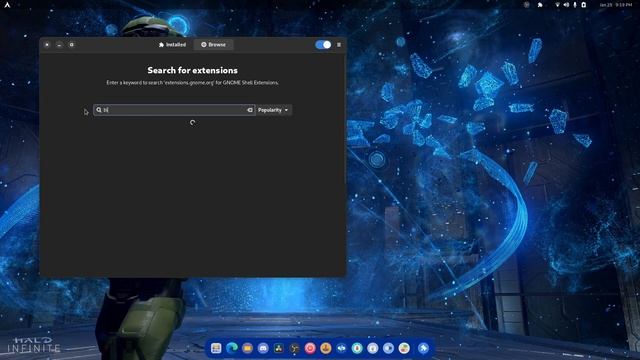Open the first dock app with the grid icon
Image resolution: width=640 pixels, height=360 pixels.
pyautogui.click(x=216, y=348)
